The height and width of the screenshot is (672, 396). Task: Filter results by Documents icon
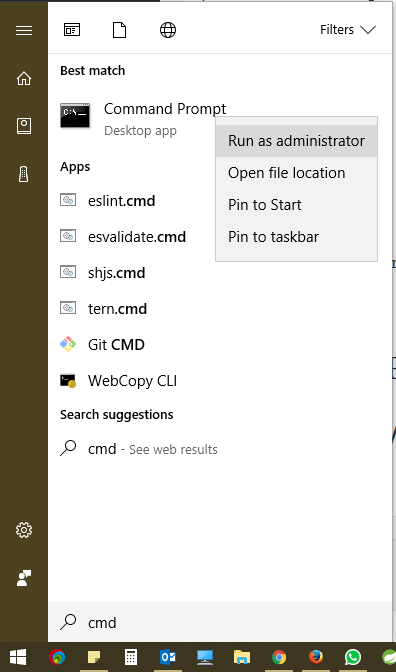pyautogui.click(x=120, y=30)
